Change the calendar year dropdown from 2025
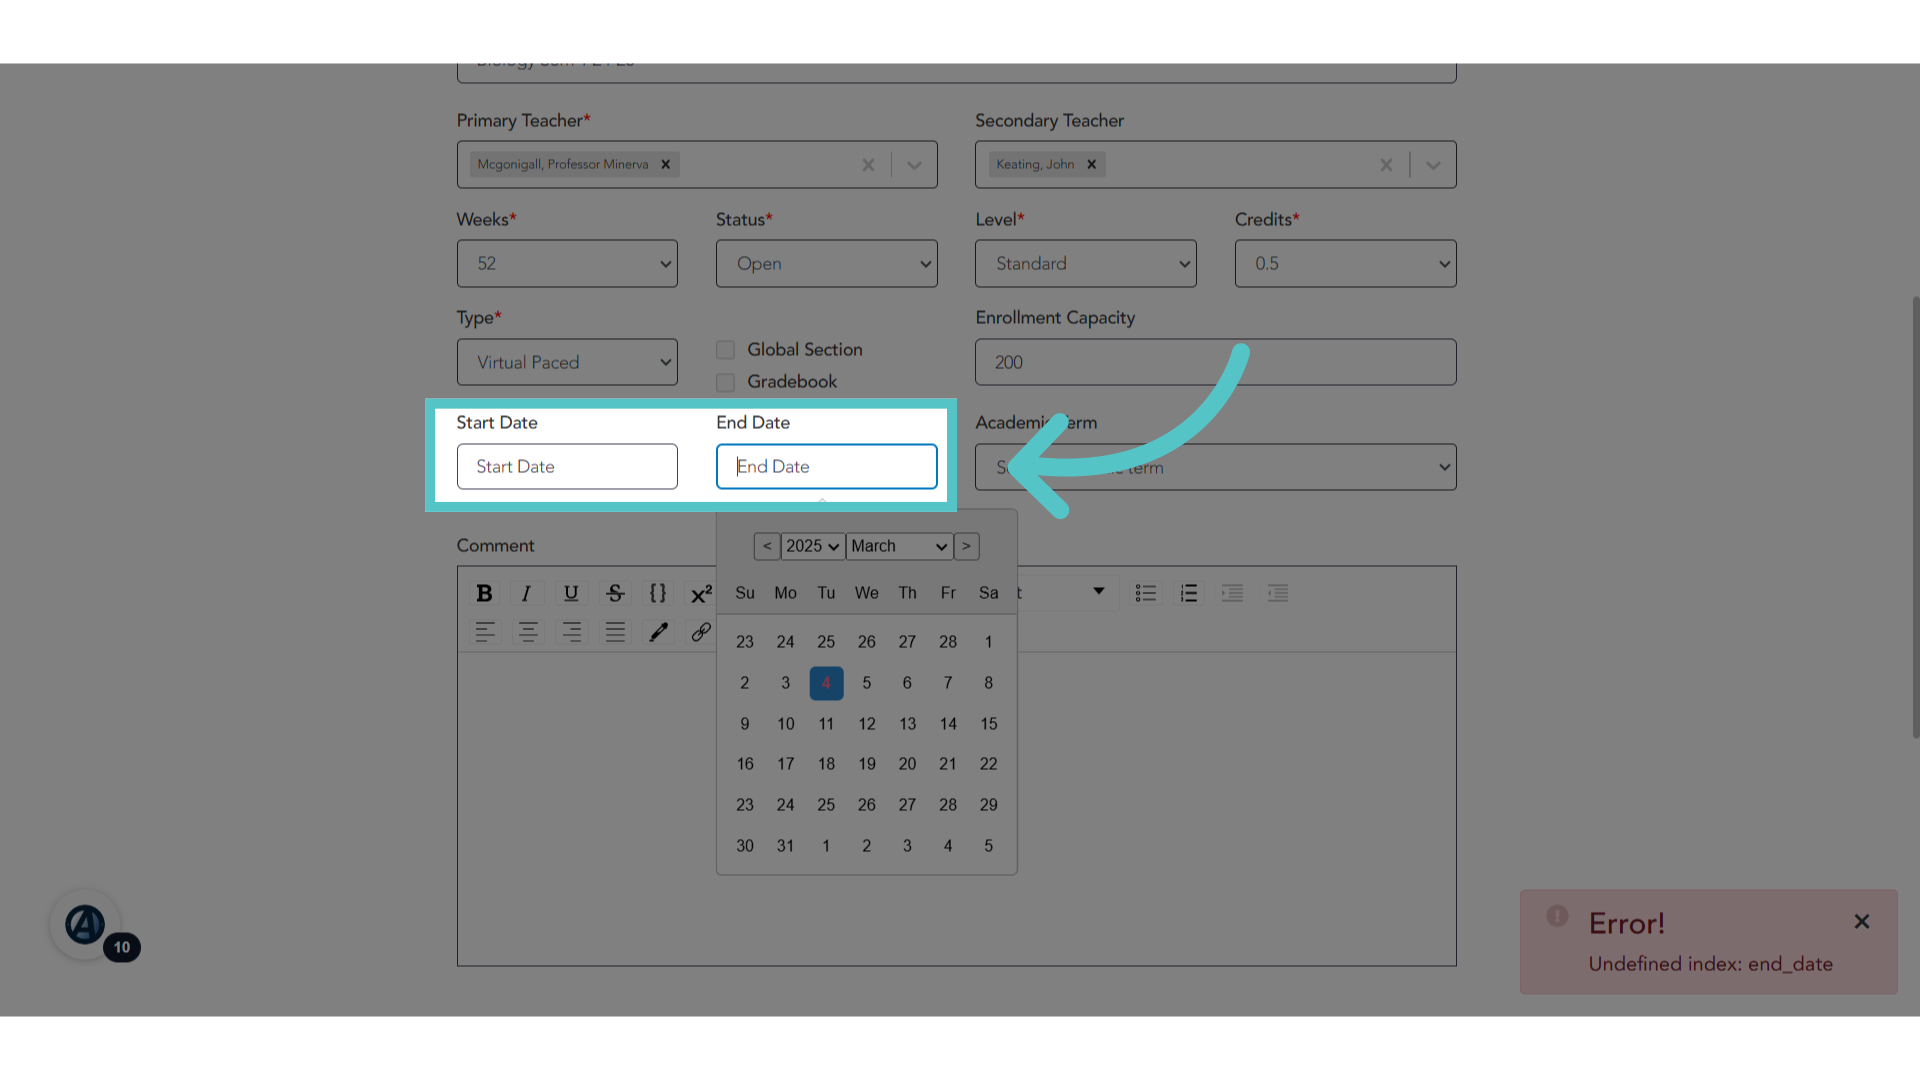1920x1080 pixels. click(x=812, y=546)
